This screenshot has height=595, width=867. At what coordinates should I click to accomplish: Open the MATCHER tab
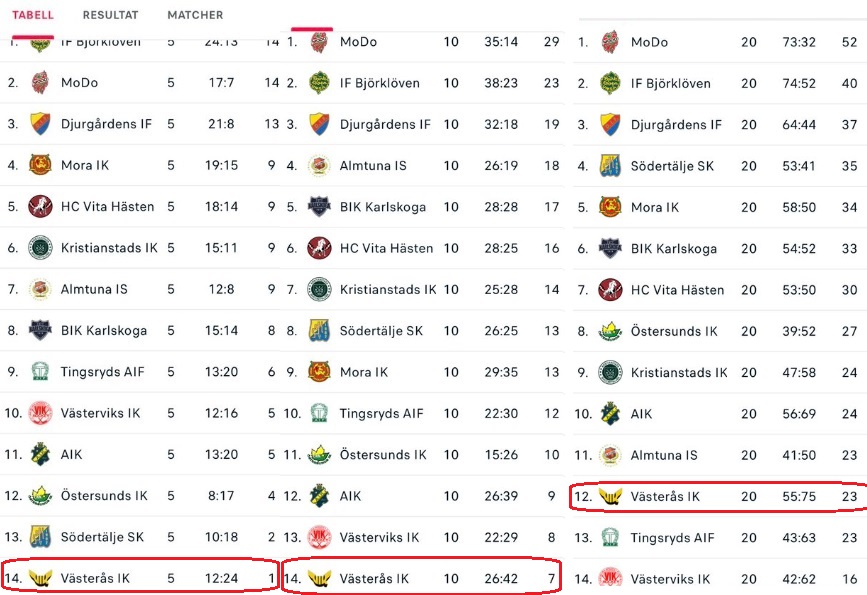click(195, 15)
